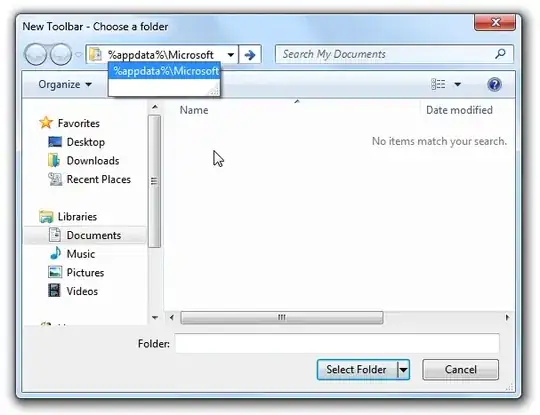Click the Videos filmstrip icon
This screenshot has width=540, height=415.
(54, 290)
